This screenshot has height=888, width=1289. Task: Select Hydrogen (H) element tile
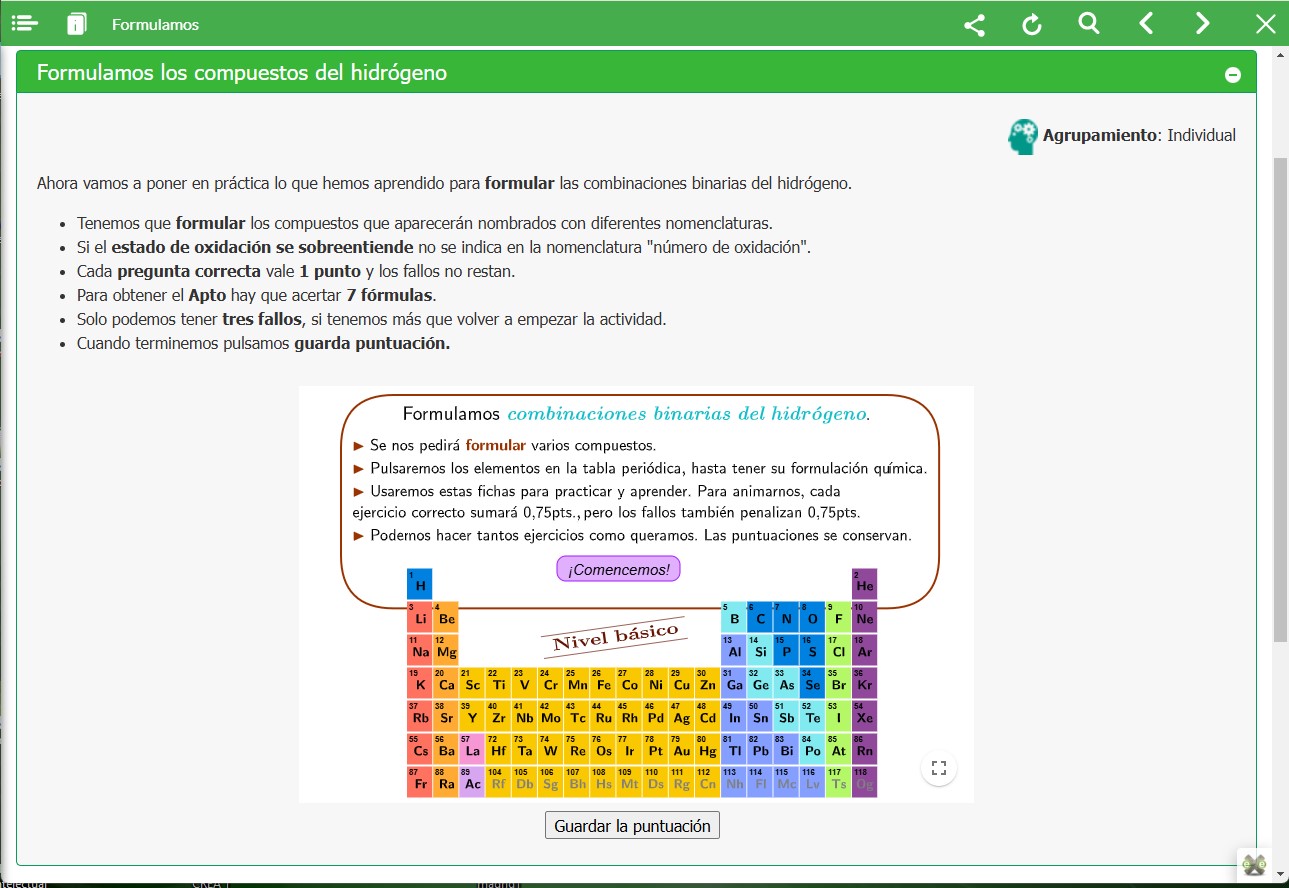coord(420,584)
